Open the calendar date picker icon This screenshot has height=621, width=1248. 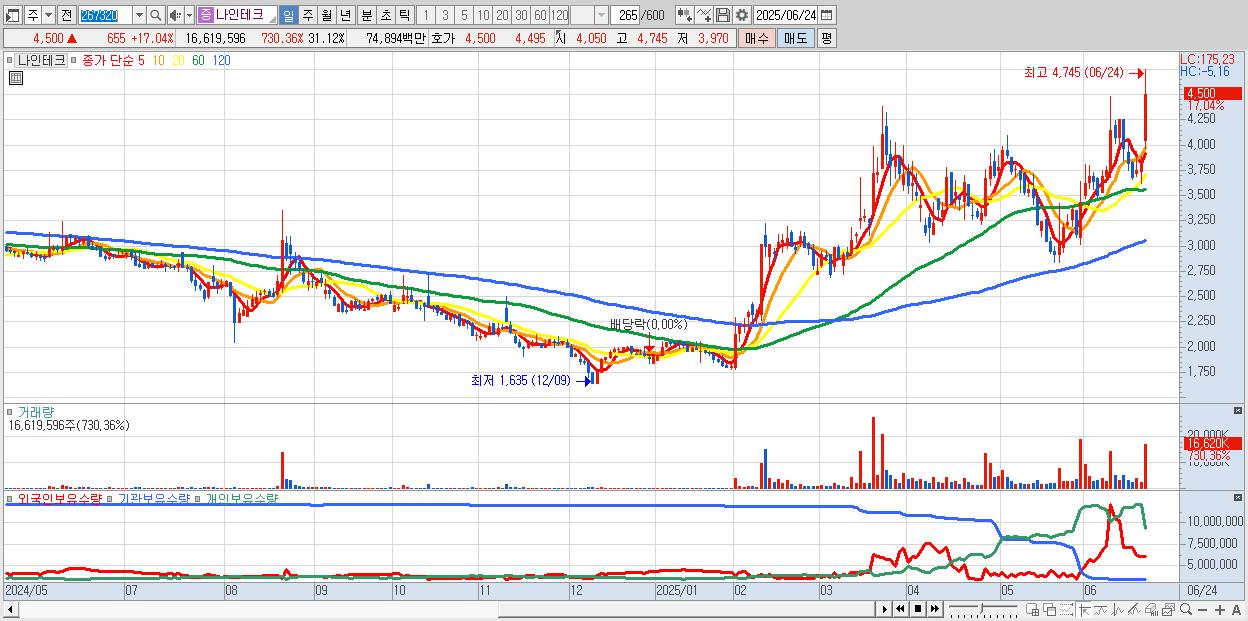827,15
